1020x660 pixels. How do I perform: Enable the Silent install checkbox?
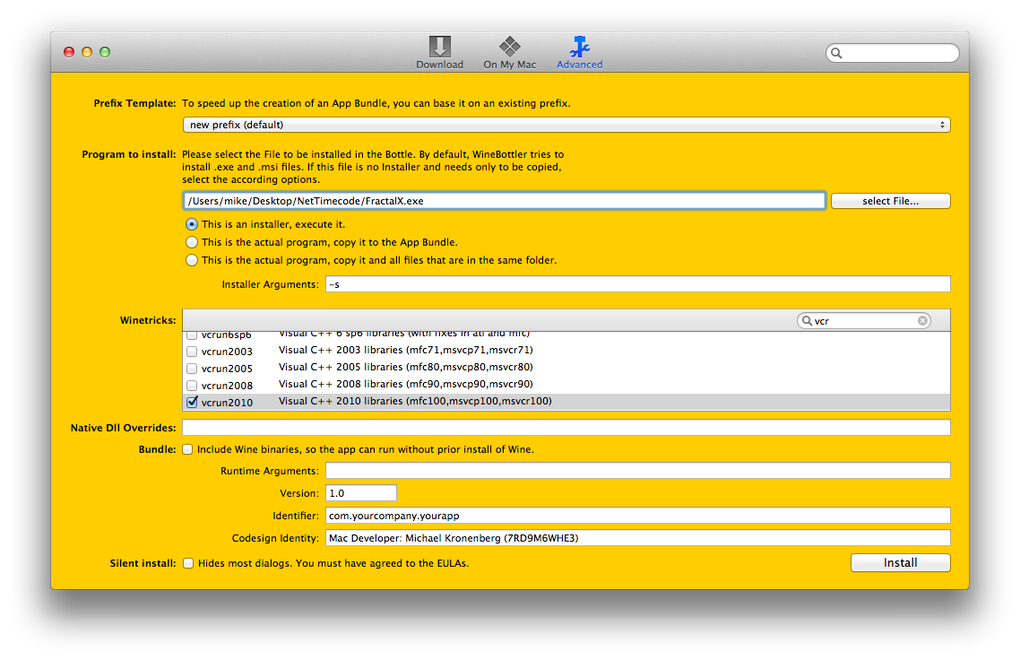(188, 563)
